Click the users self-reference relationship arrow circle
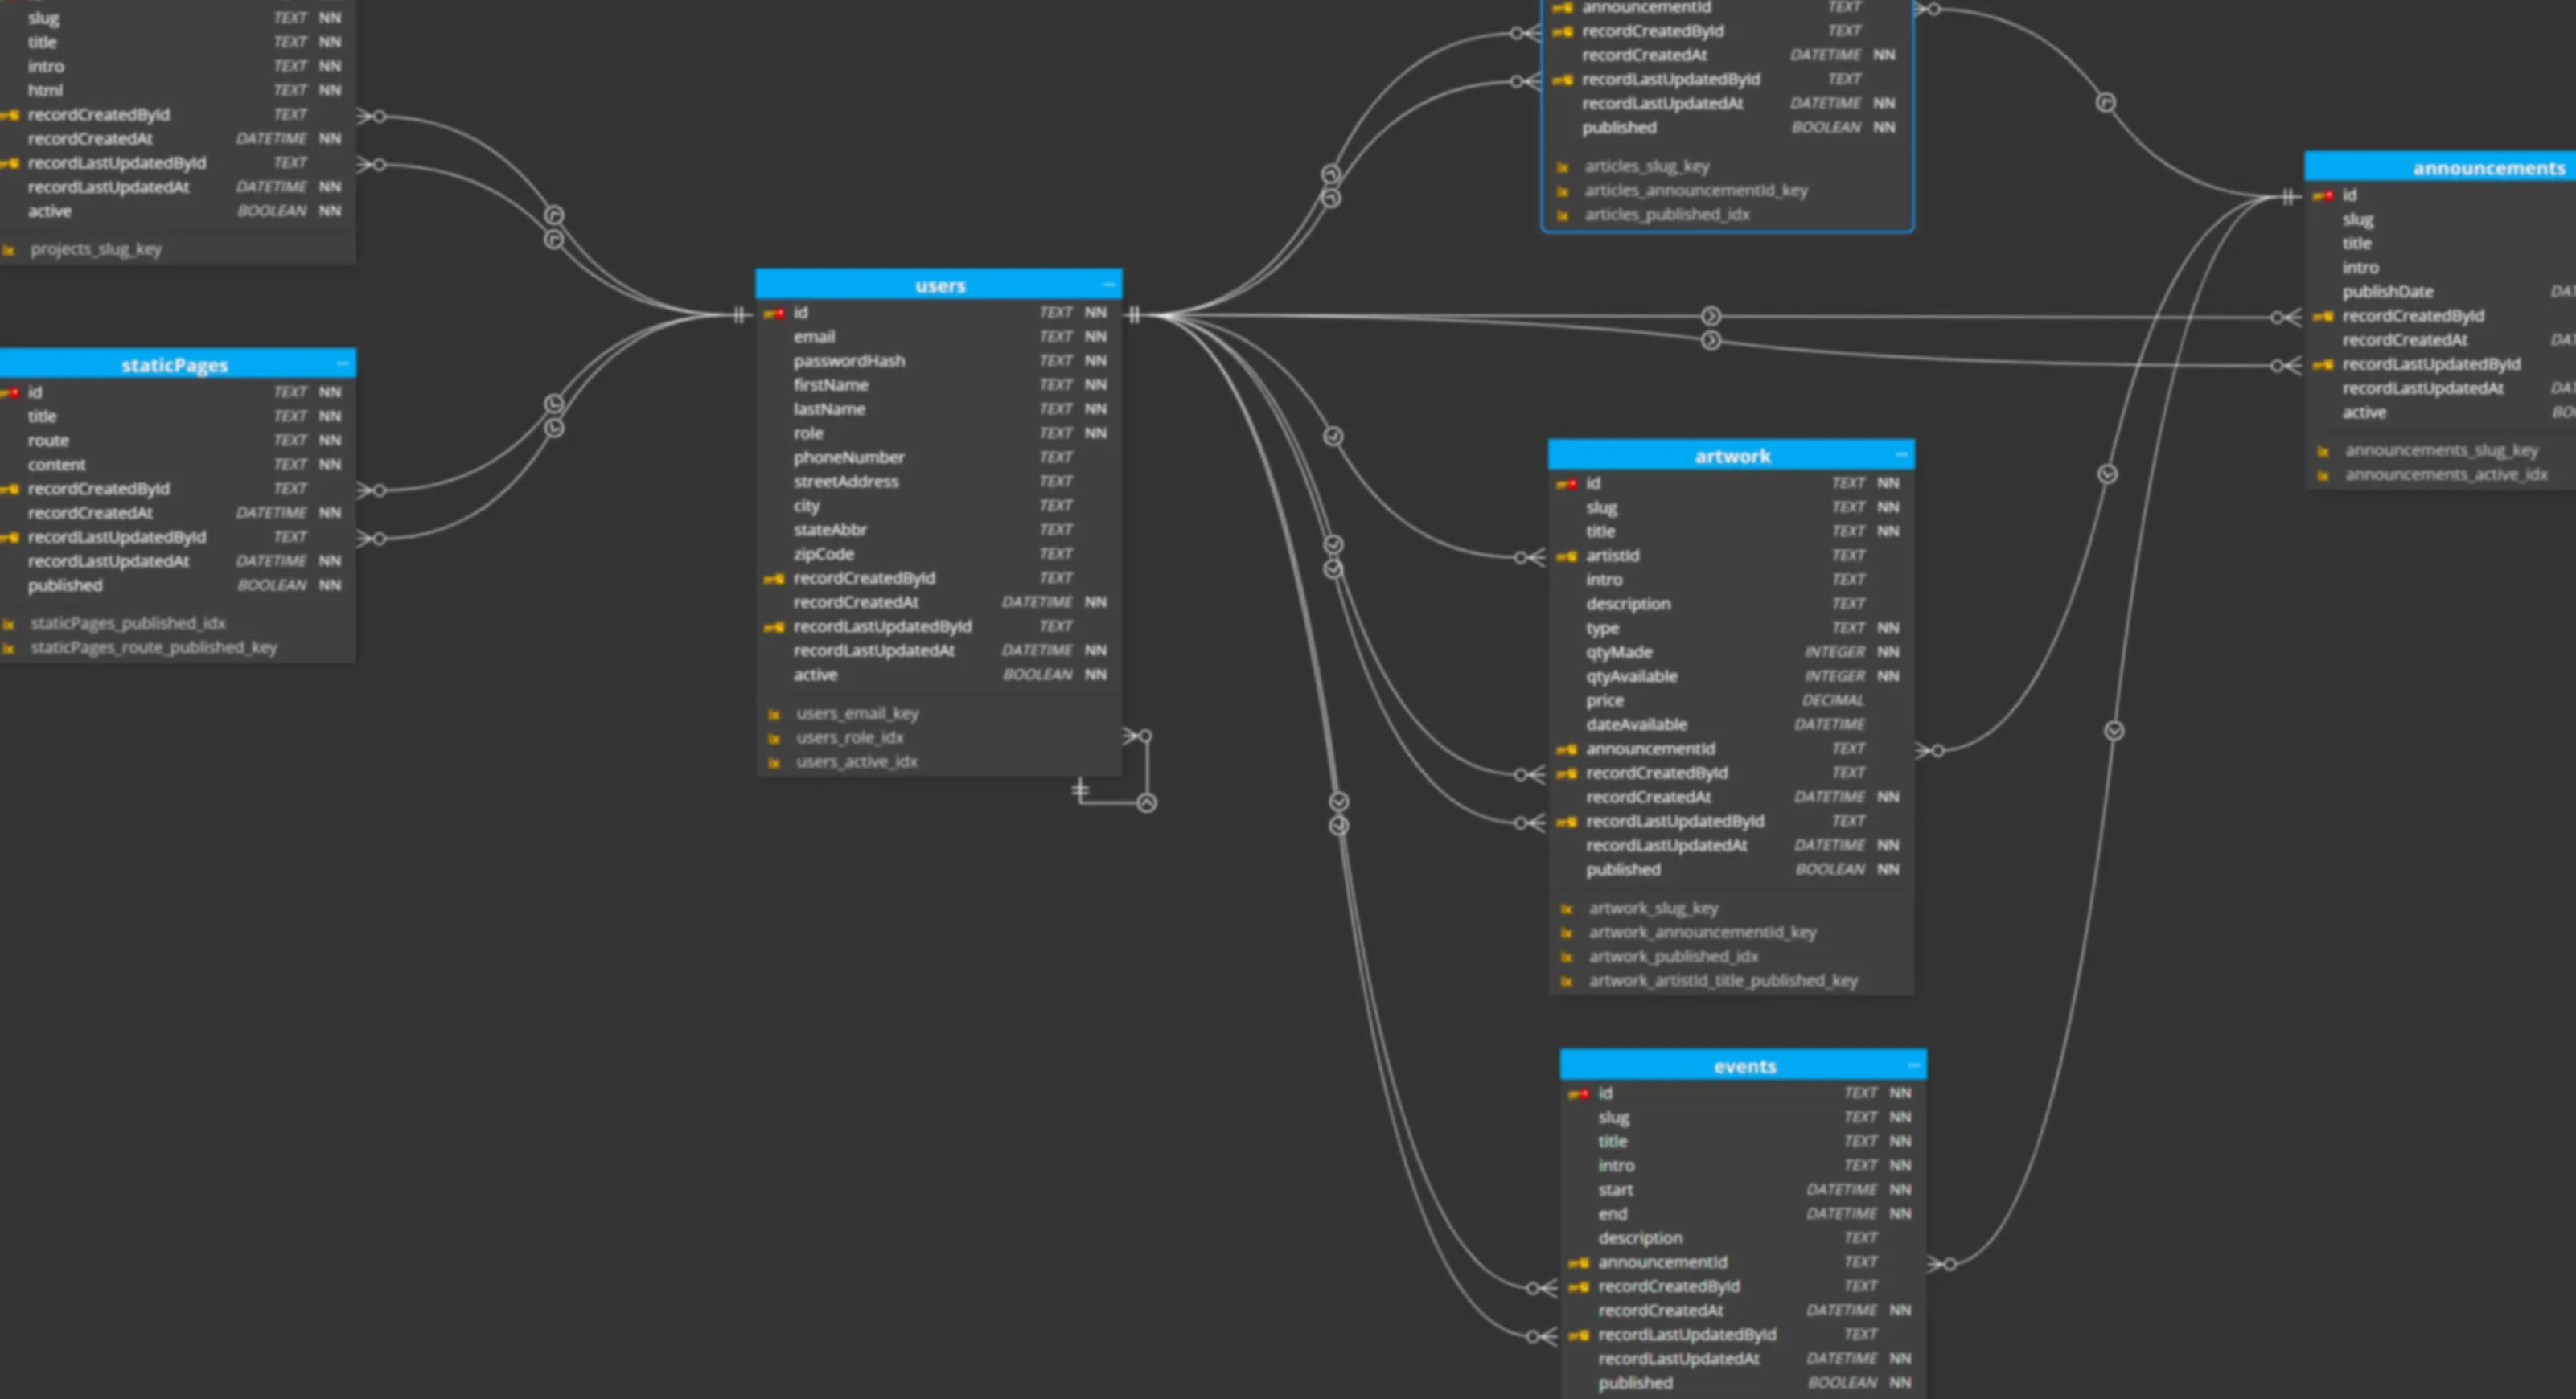Image resolution: width=2576 pixels, height=1399 pixels. pyautogui.click(x=1147, y=803)
